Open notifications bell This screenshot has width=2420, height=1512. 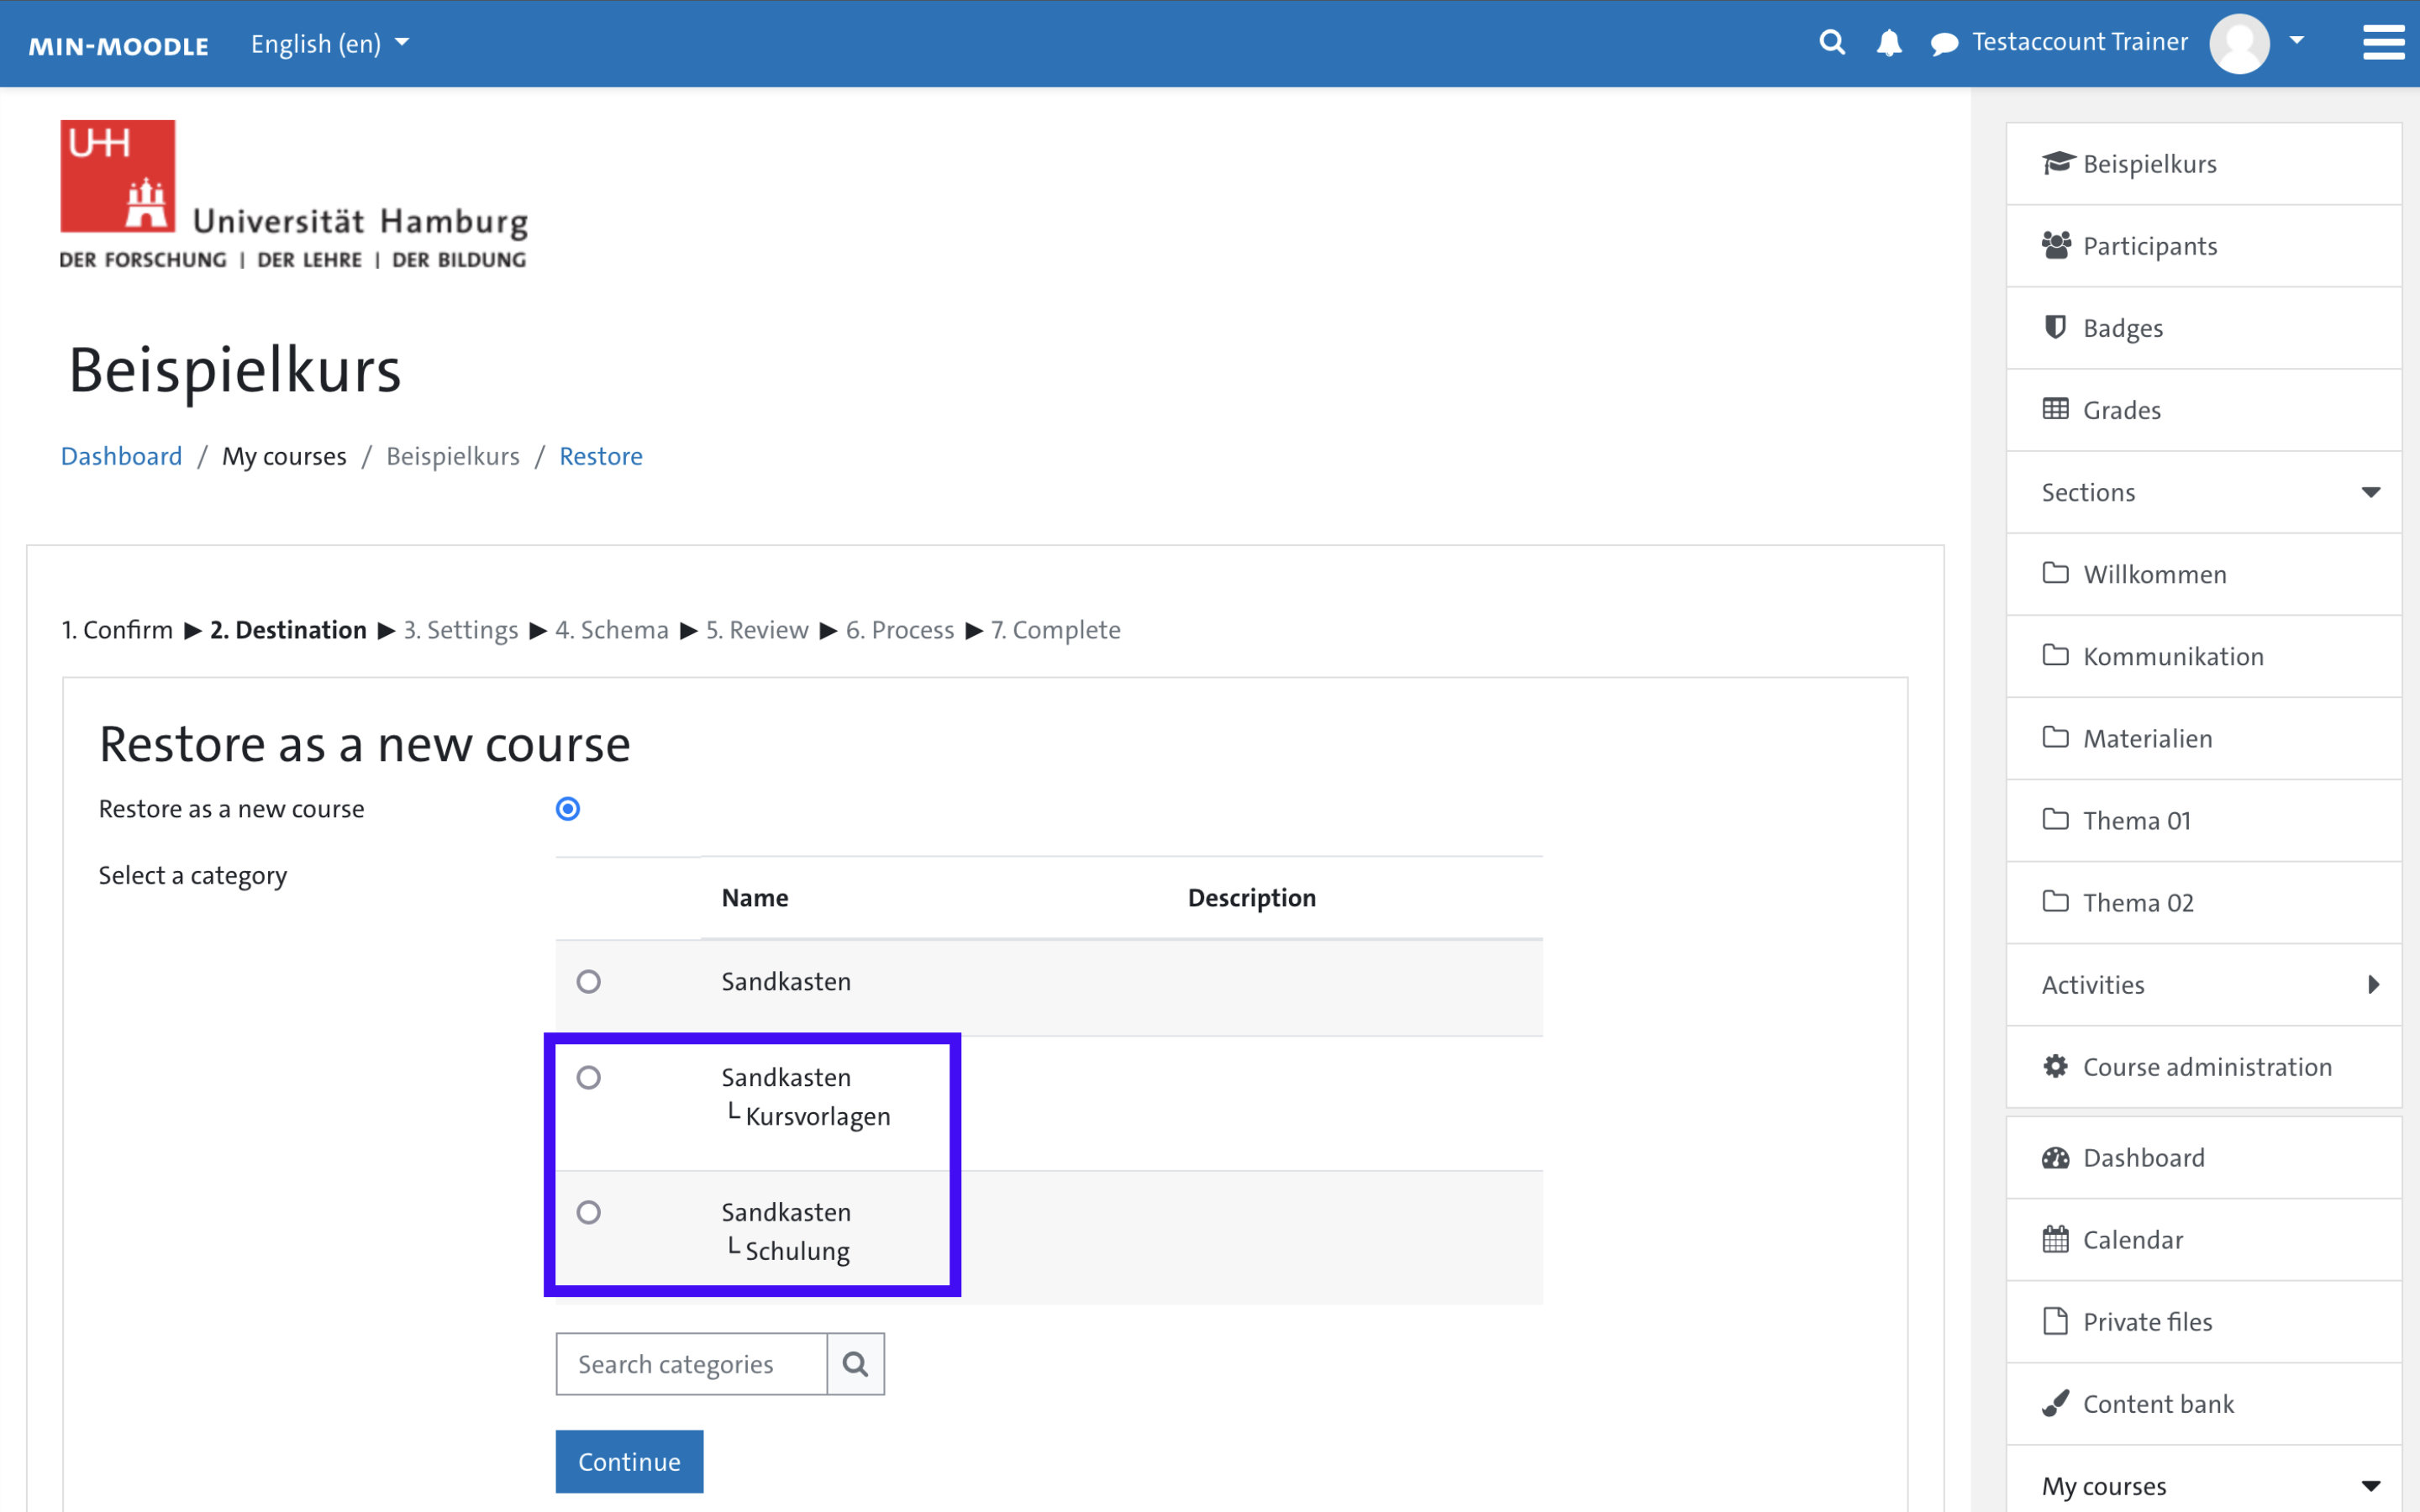click(x=1889, y=43)
